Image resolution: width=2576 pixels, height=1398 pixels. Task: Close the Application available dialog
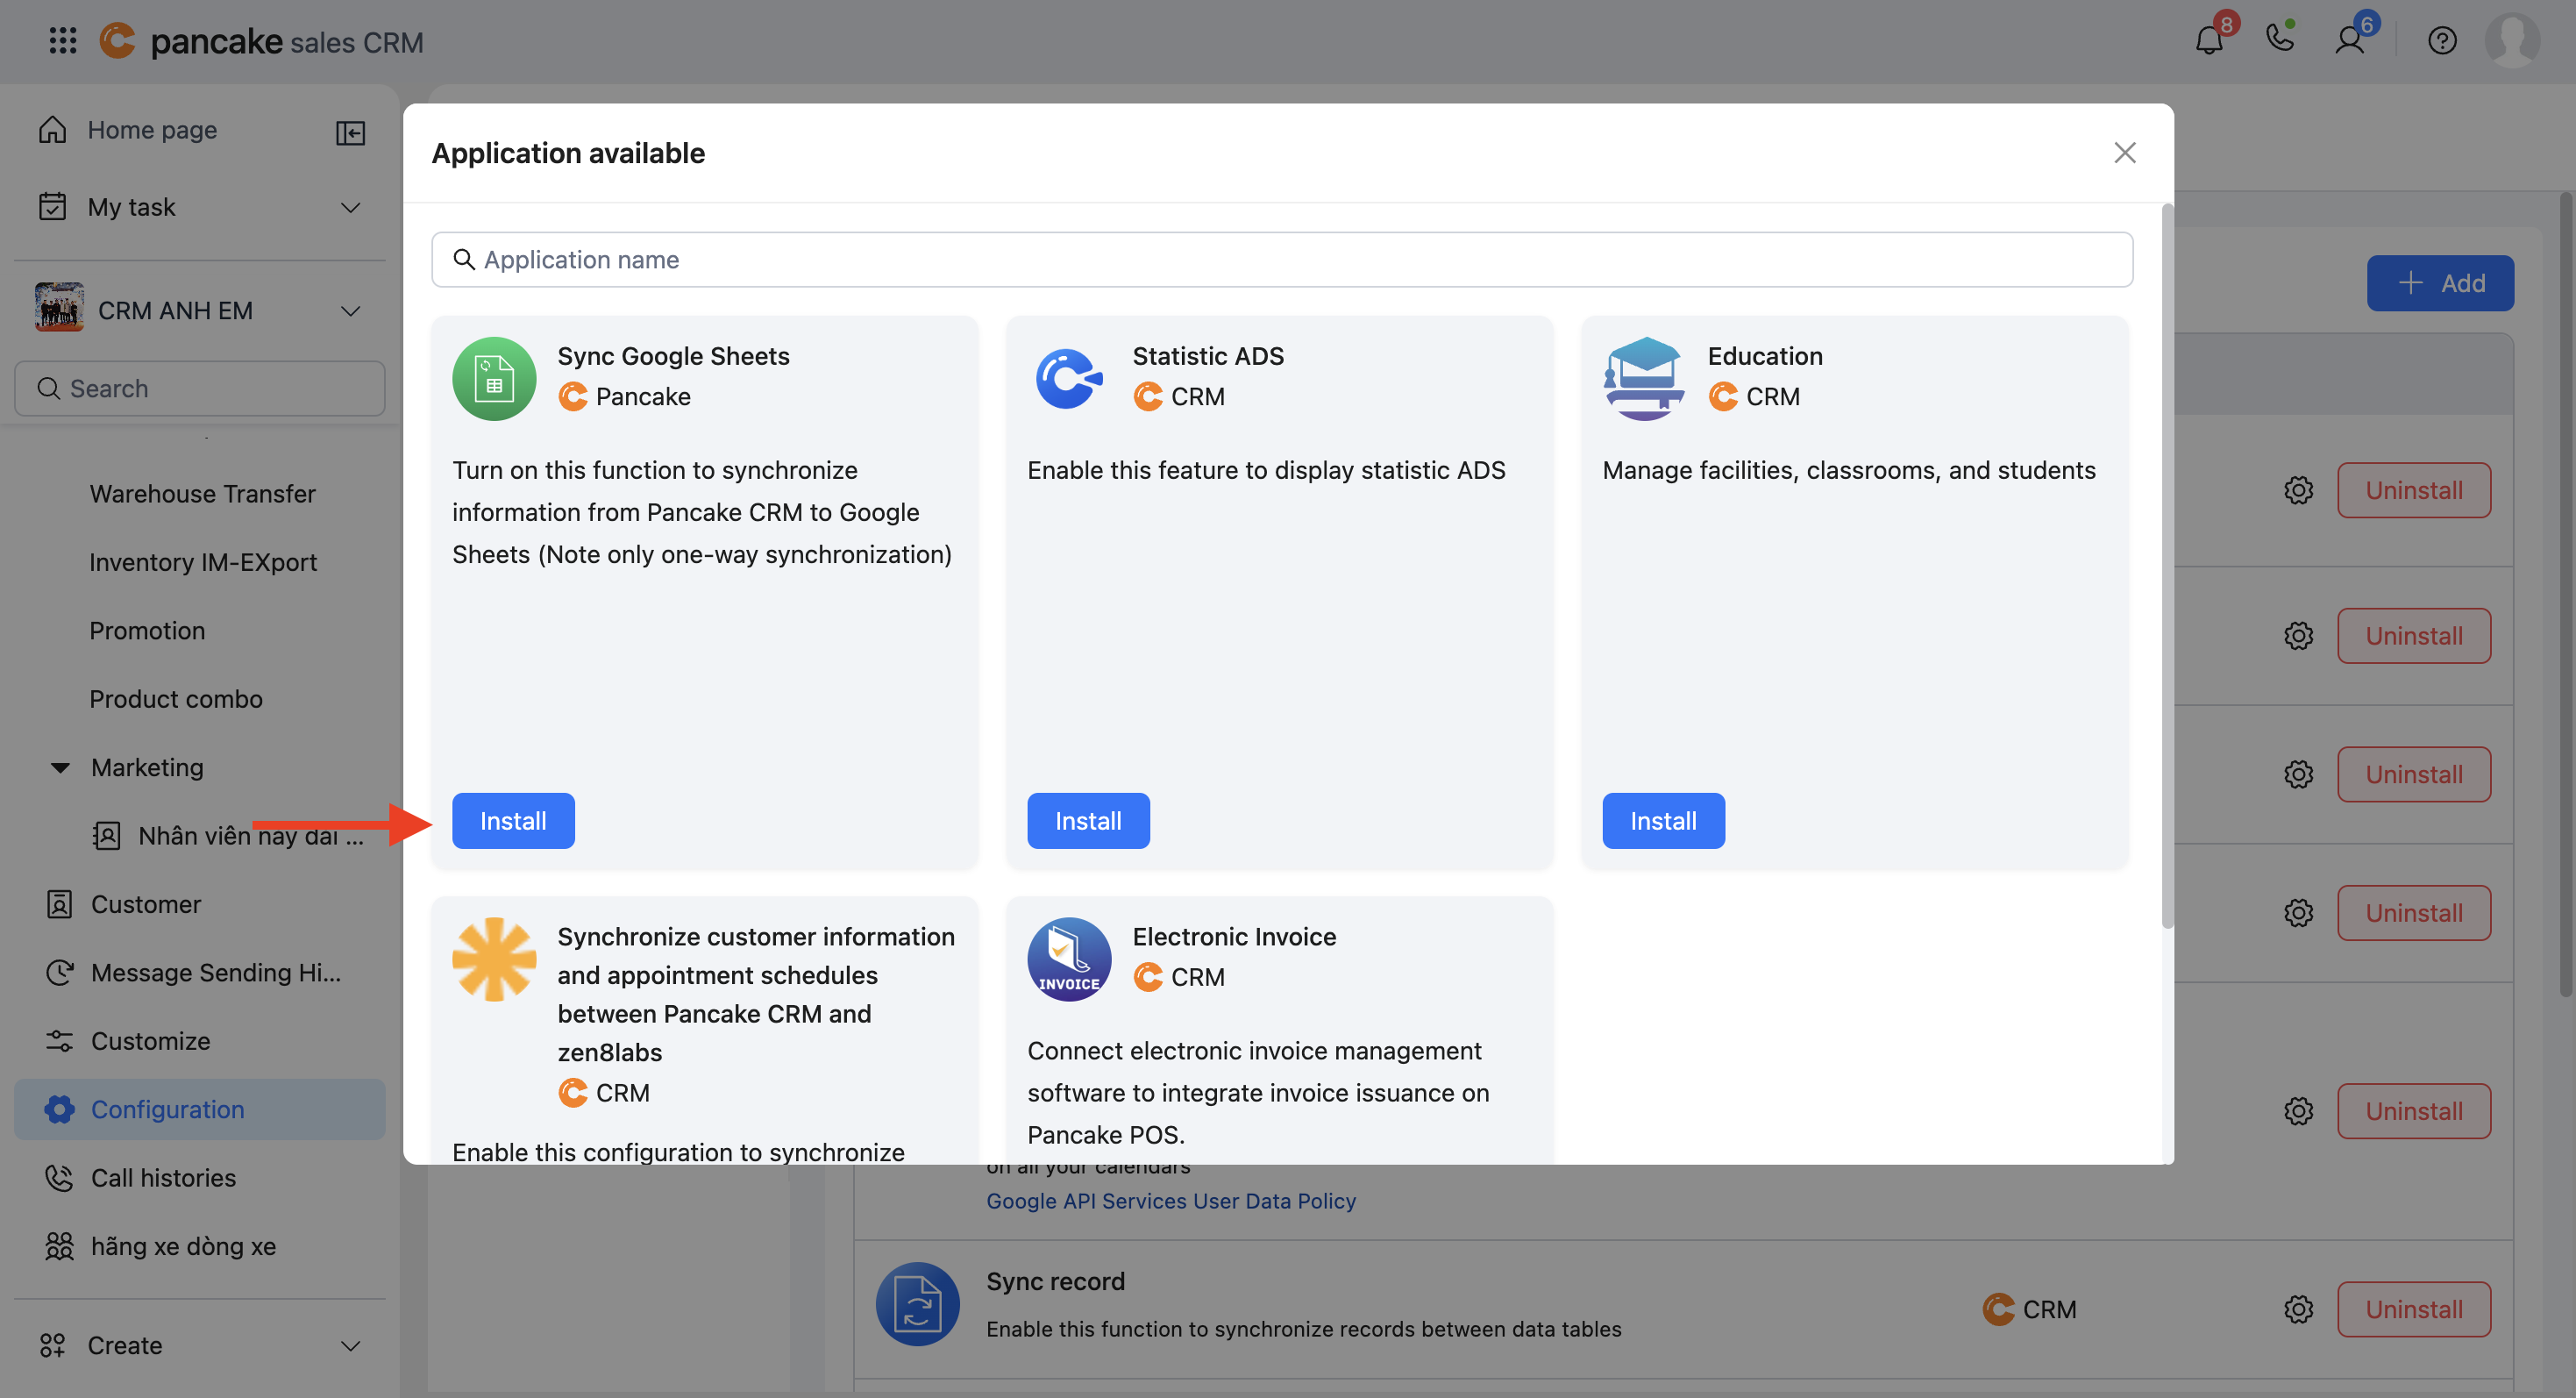click(2124, 153)
